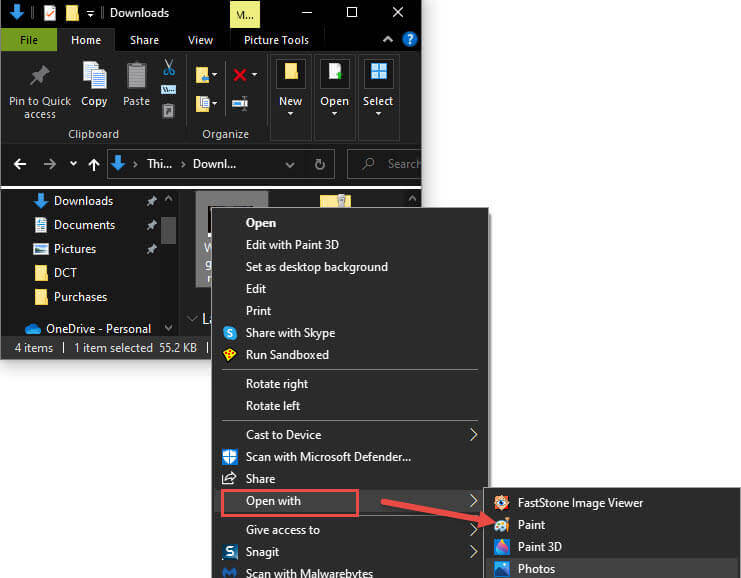Select Rotate left
Image resolution: width=741 pixels, height=578 pixels.
[x=350, y=406]
